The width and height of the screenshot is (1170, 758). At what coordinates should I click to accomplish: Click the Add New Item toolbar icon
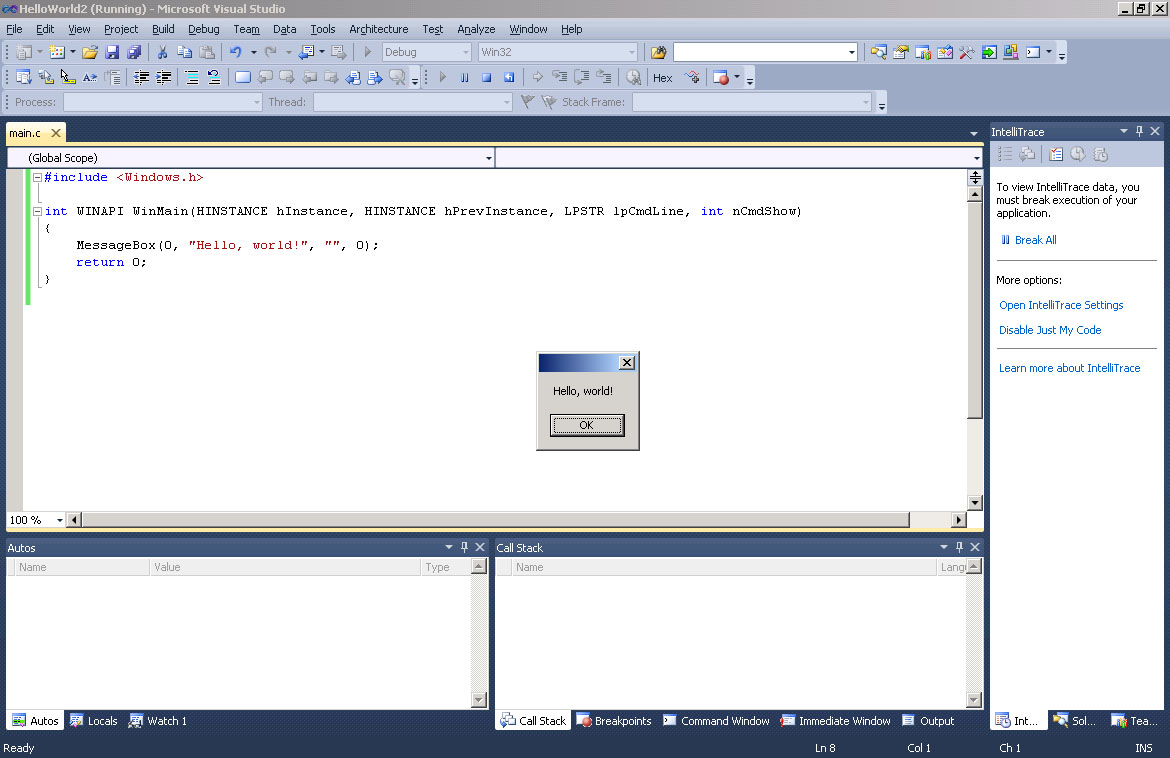(x=57, y=52)
